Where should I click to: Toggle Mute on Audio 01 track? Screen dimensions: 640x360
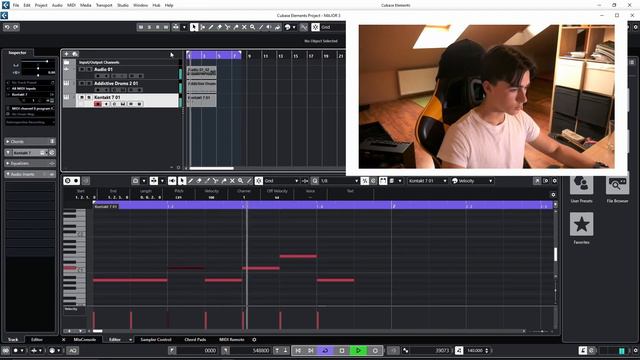tap(82, 70)
